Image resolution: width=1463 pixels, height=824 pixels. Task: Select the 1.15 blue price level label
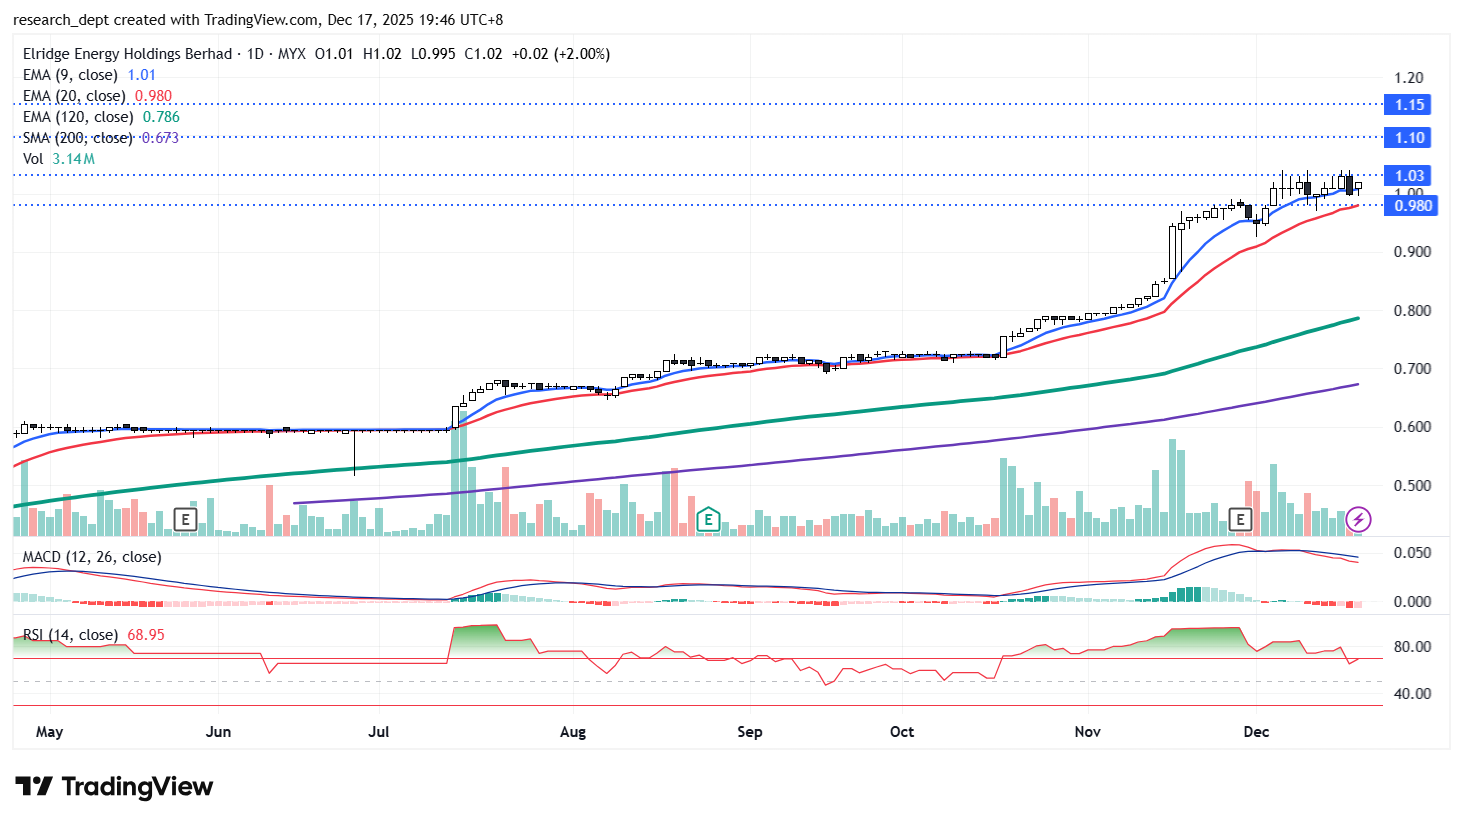[x=1409, y=105]
